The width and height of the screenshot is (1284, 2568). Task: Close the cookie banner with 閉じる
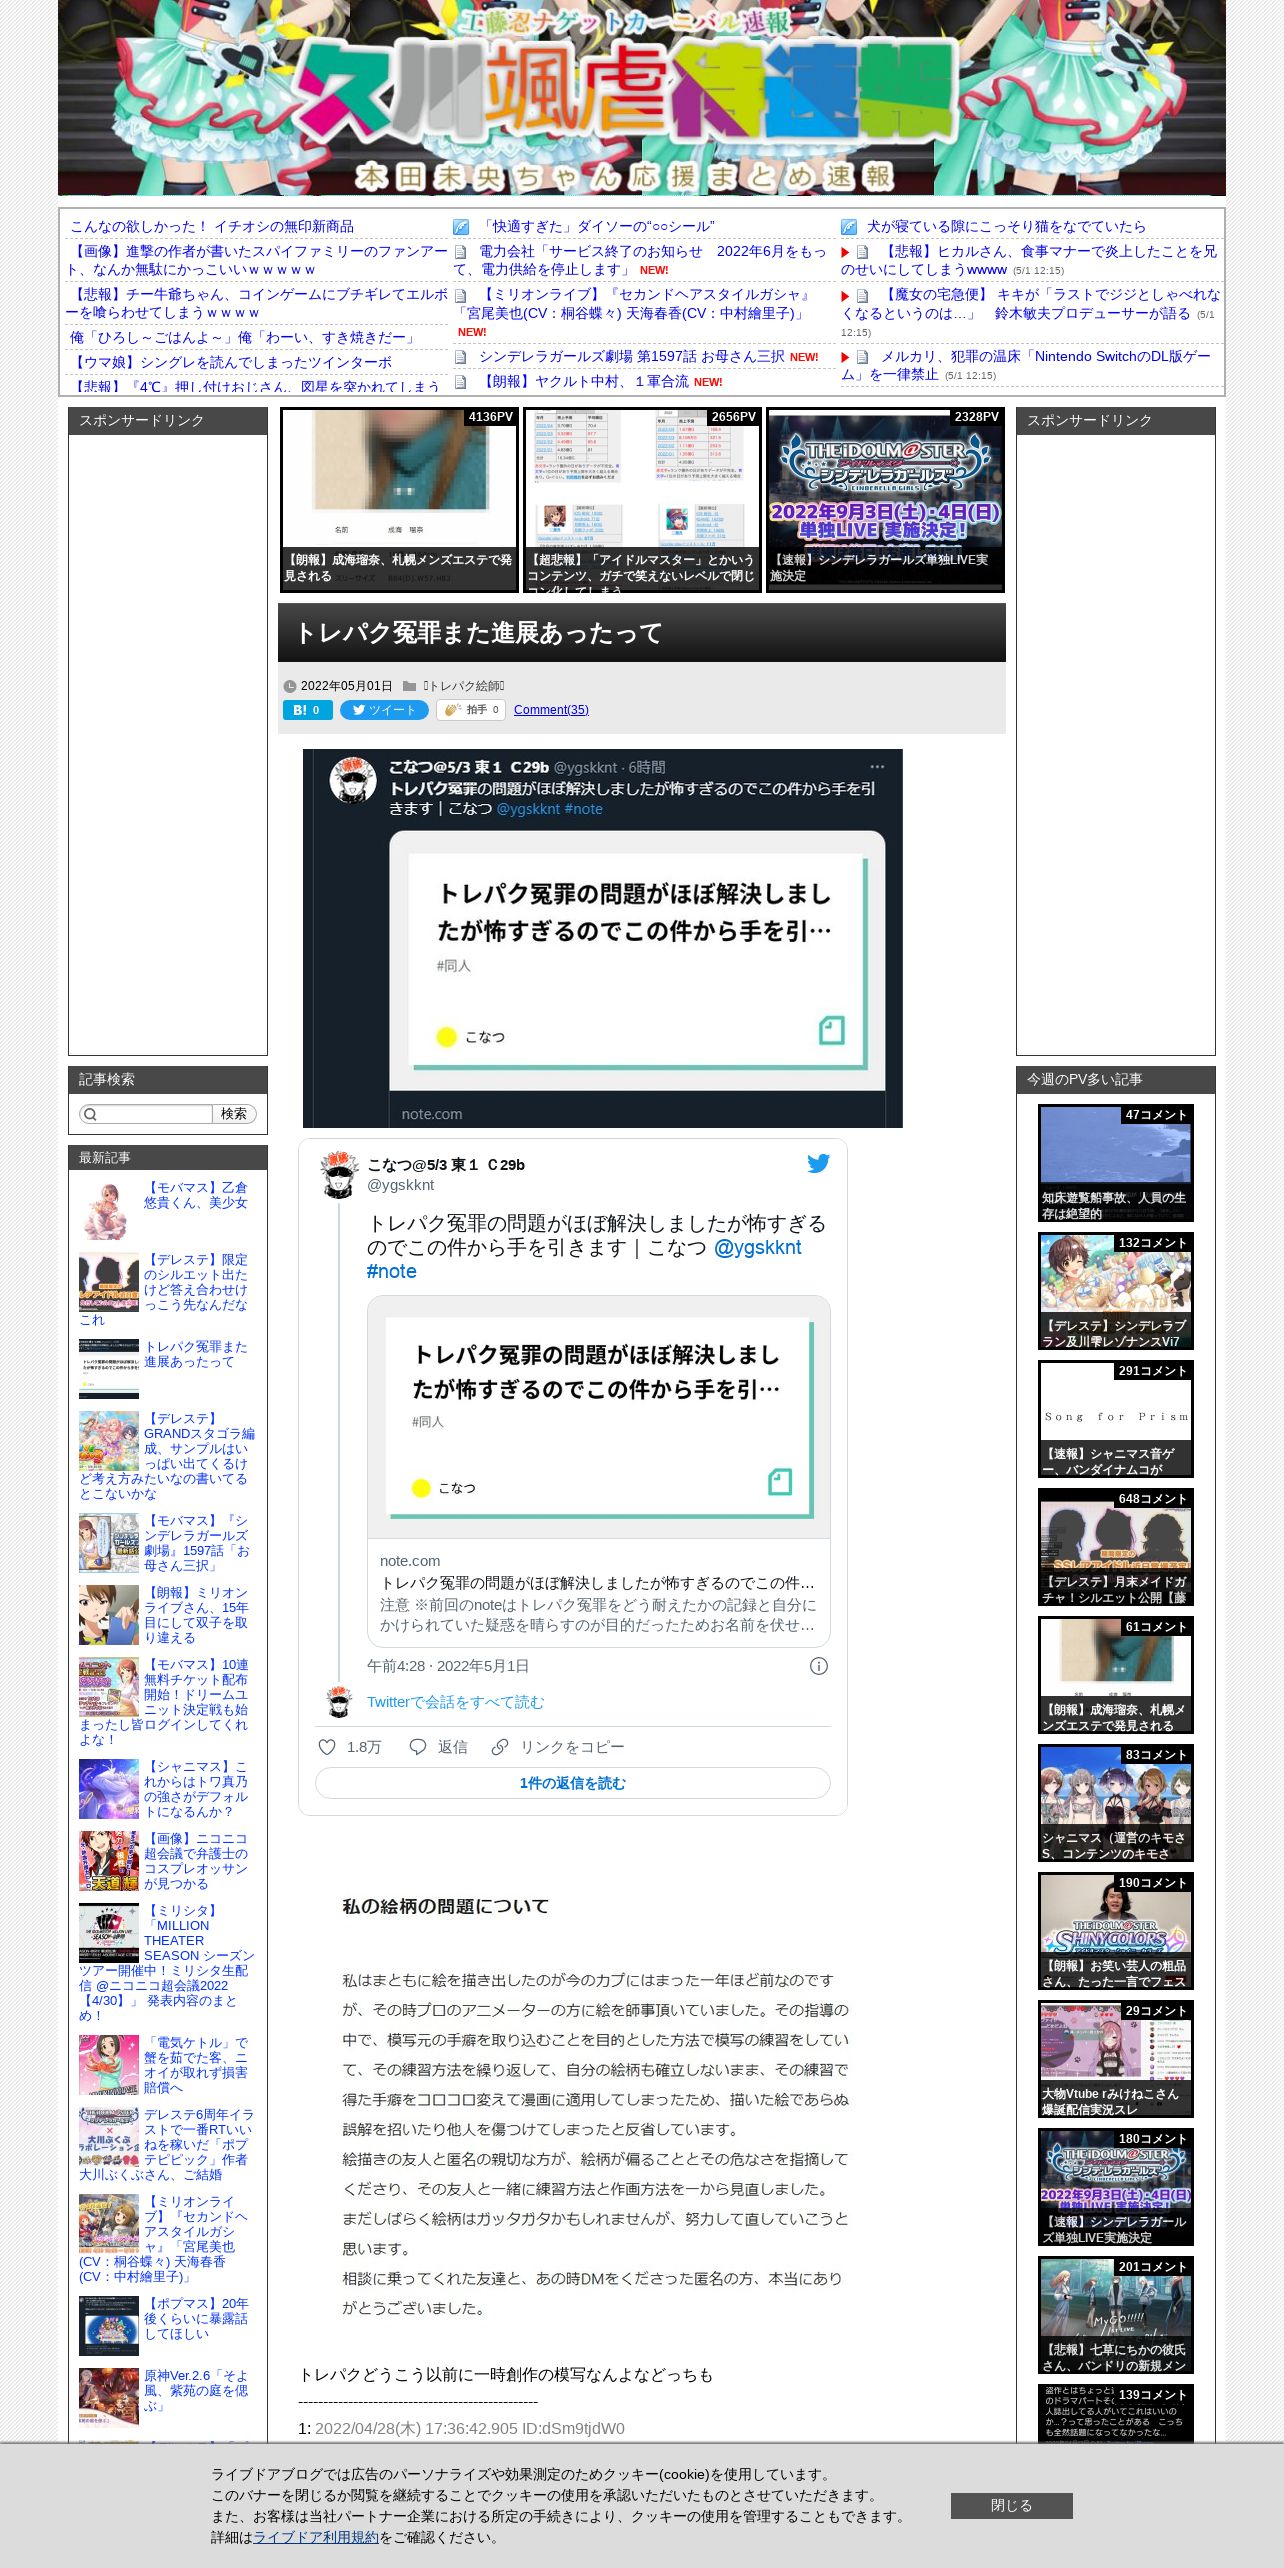(x=1011, y=2505)
